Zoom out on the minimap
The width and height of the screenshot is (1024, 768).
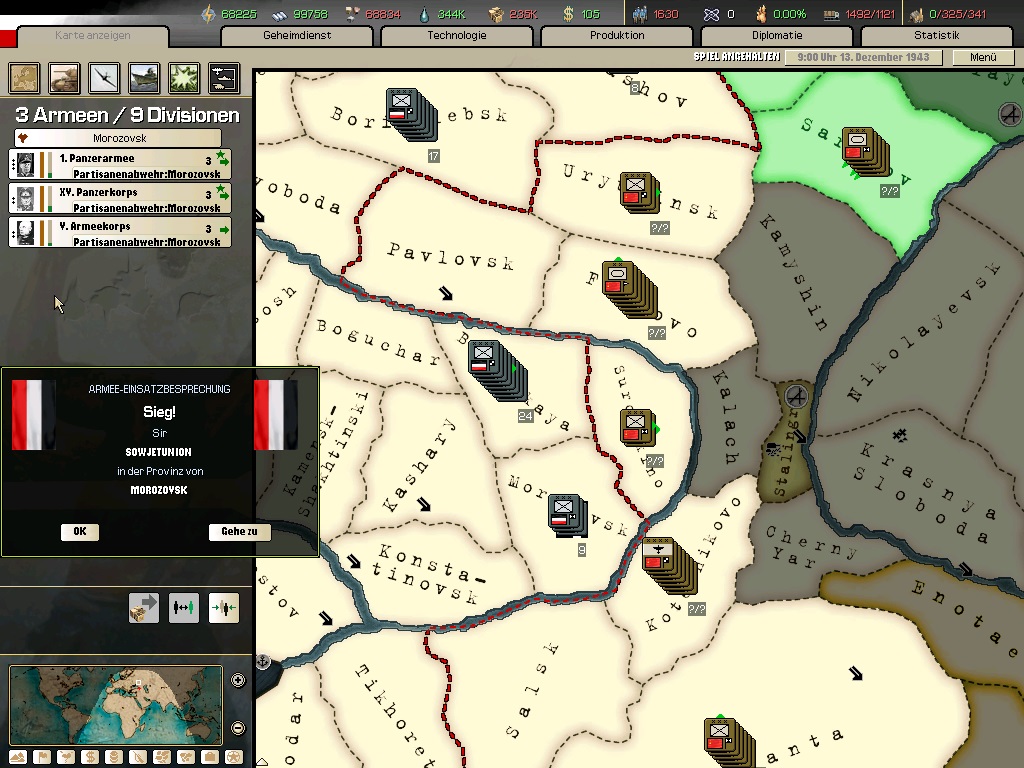(238, 728)
